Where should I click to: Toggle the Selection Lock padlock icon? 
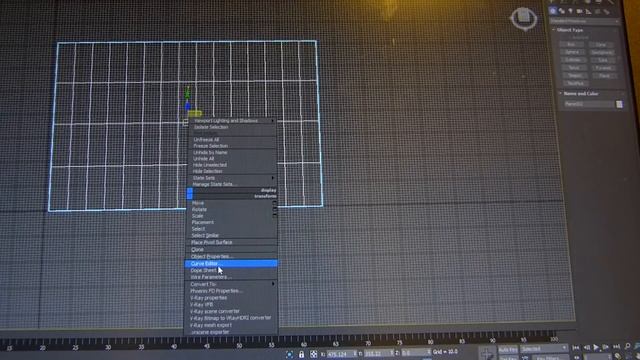pyautogui.click(x=301, y=354)
